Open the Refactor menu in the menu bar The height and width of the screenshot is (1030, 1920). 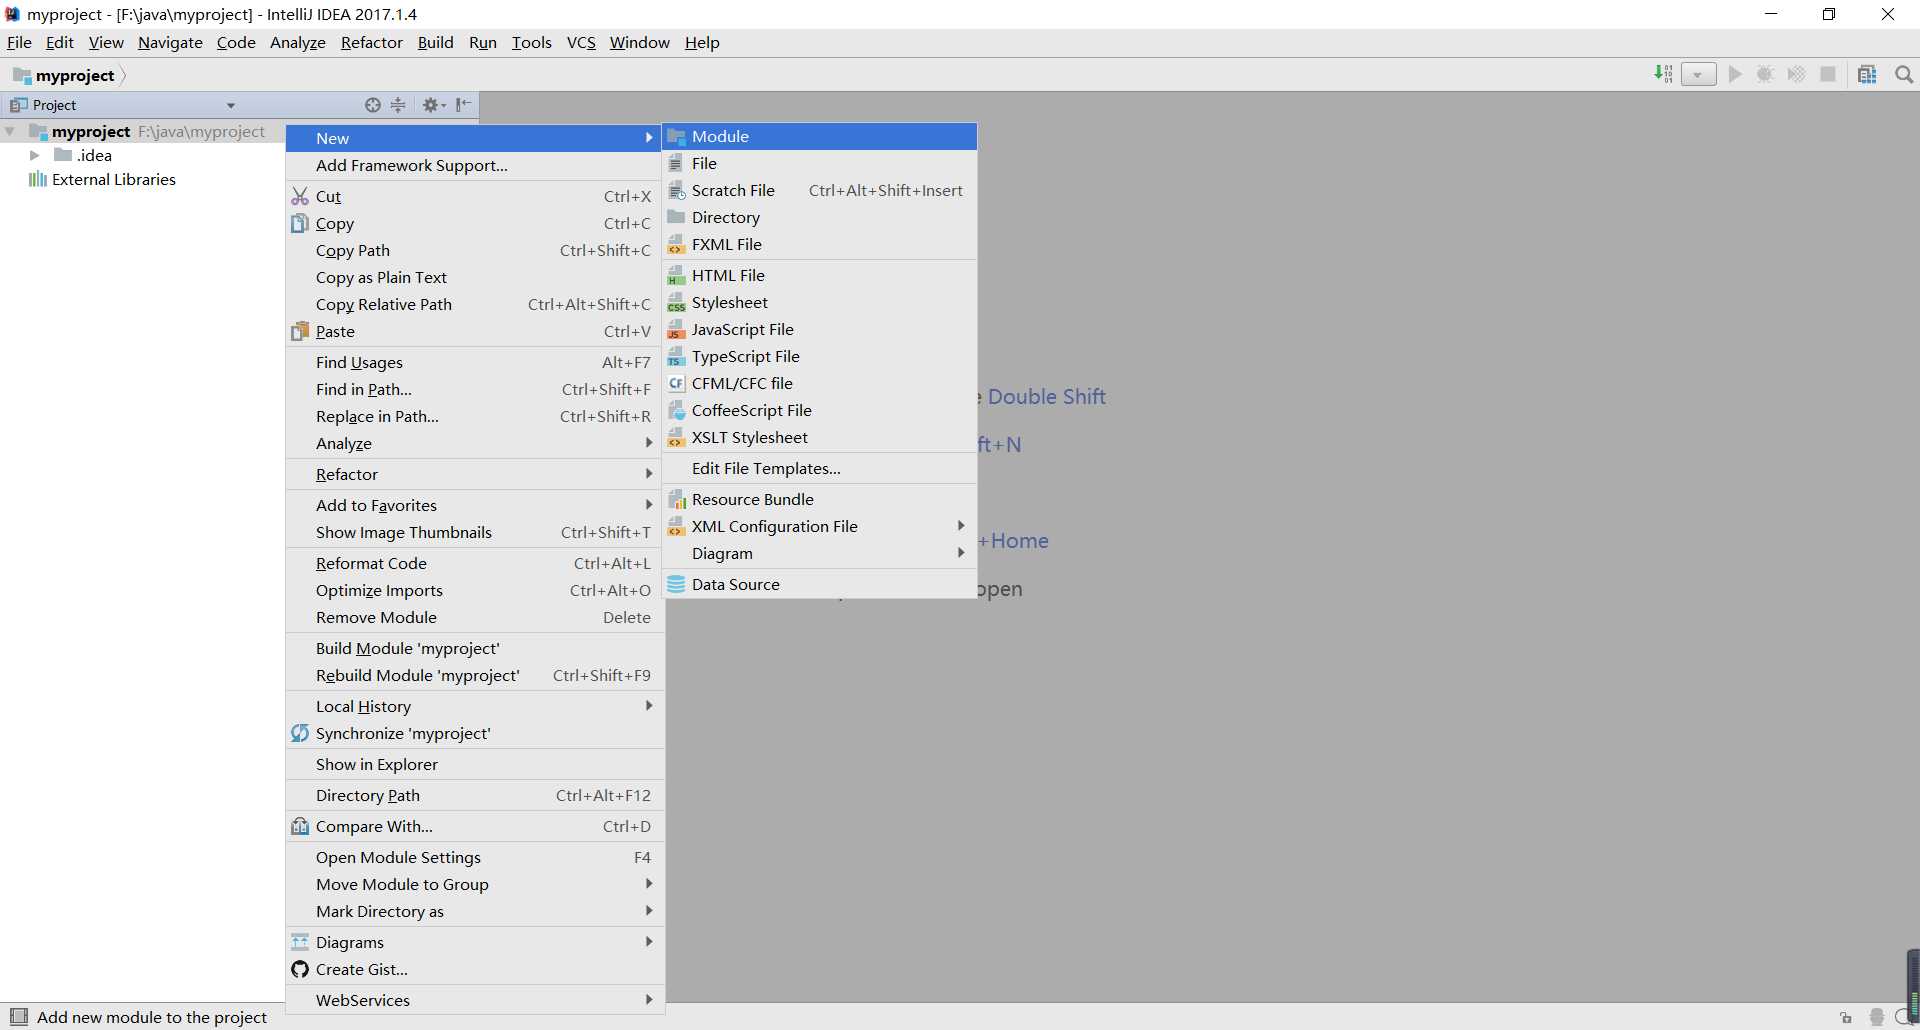tap(371, 42)
